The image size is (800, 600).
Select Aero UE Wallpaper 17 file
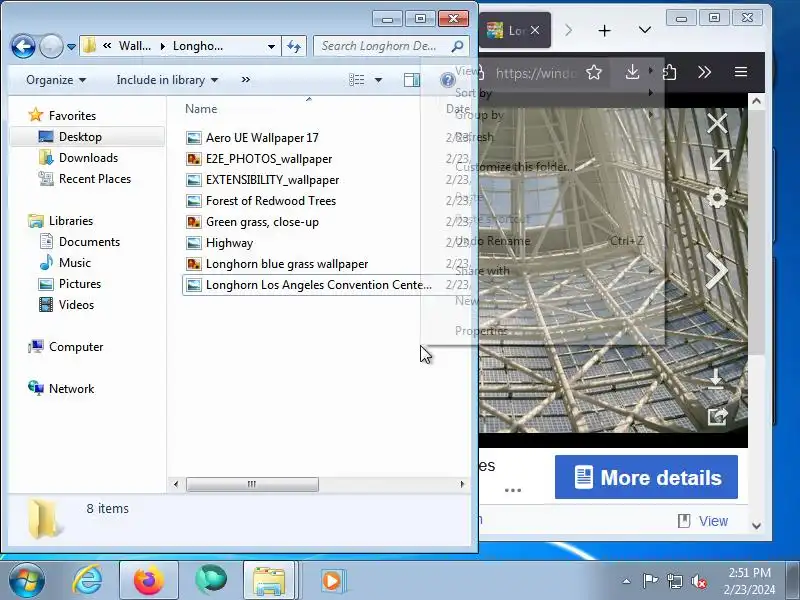point(262,138)
